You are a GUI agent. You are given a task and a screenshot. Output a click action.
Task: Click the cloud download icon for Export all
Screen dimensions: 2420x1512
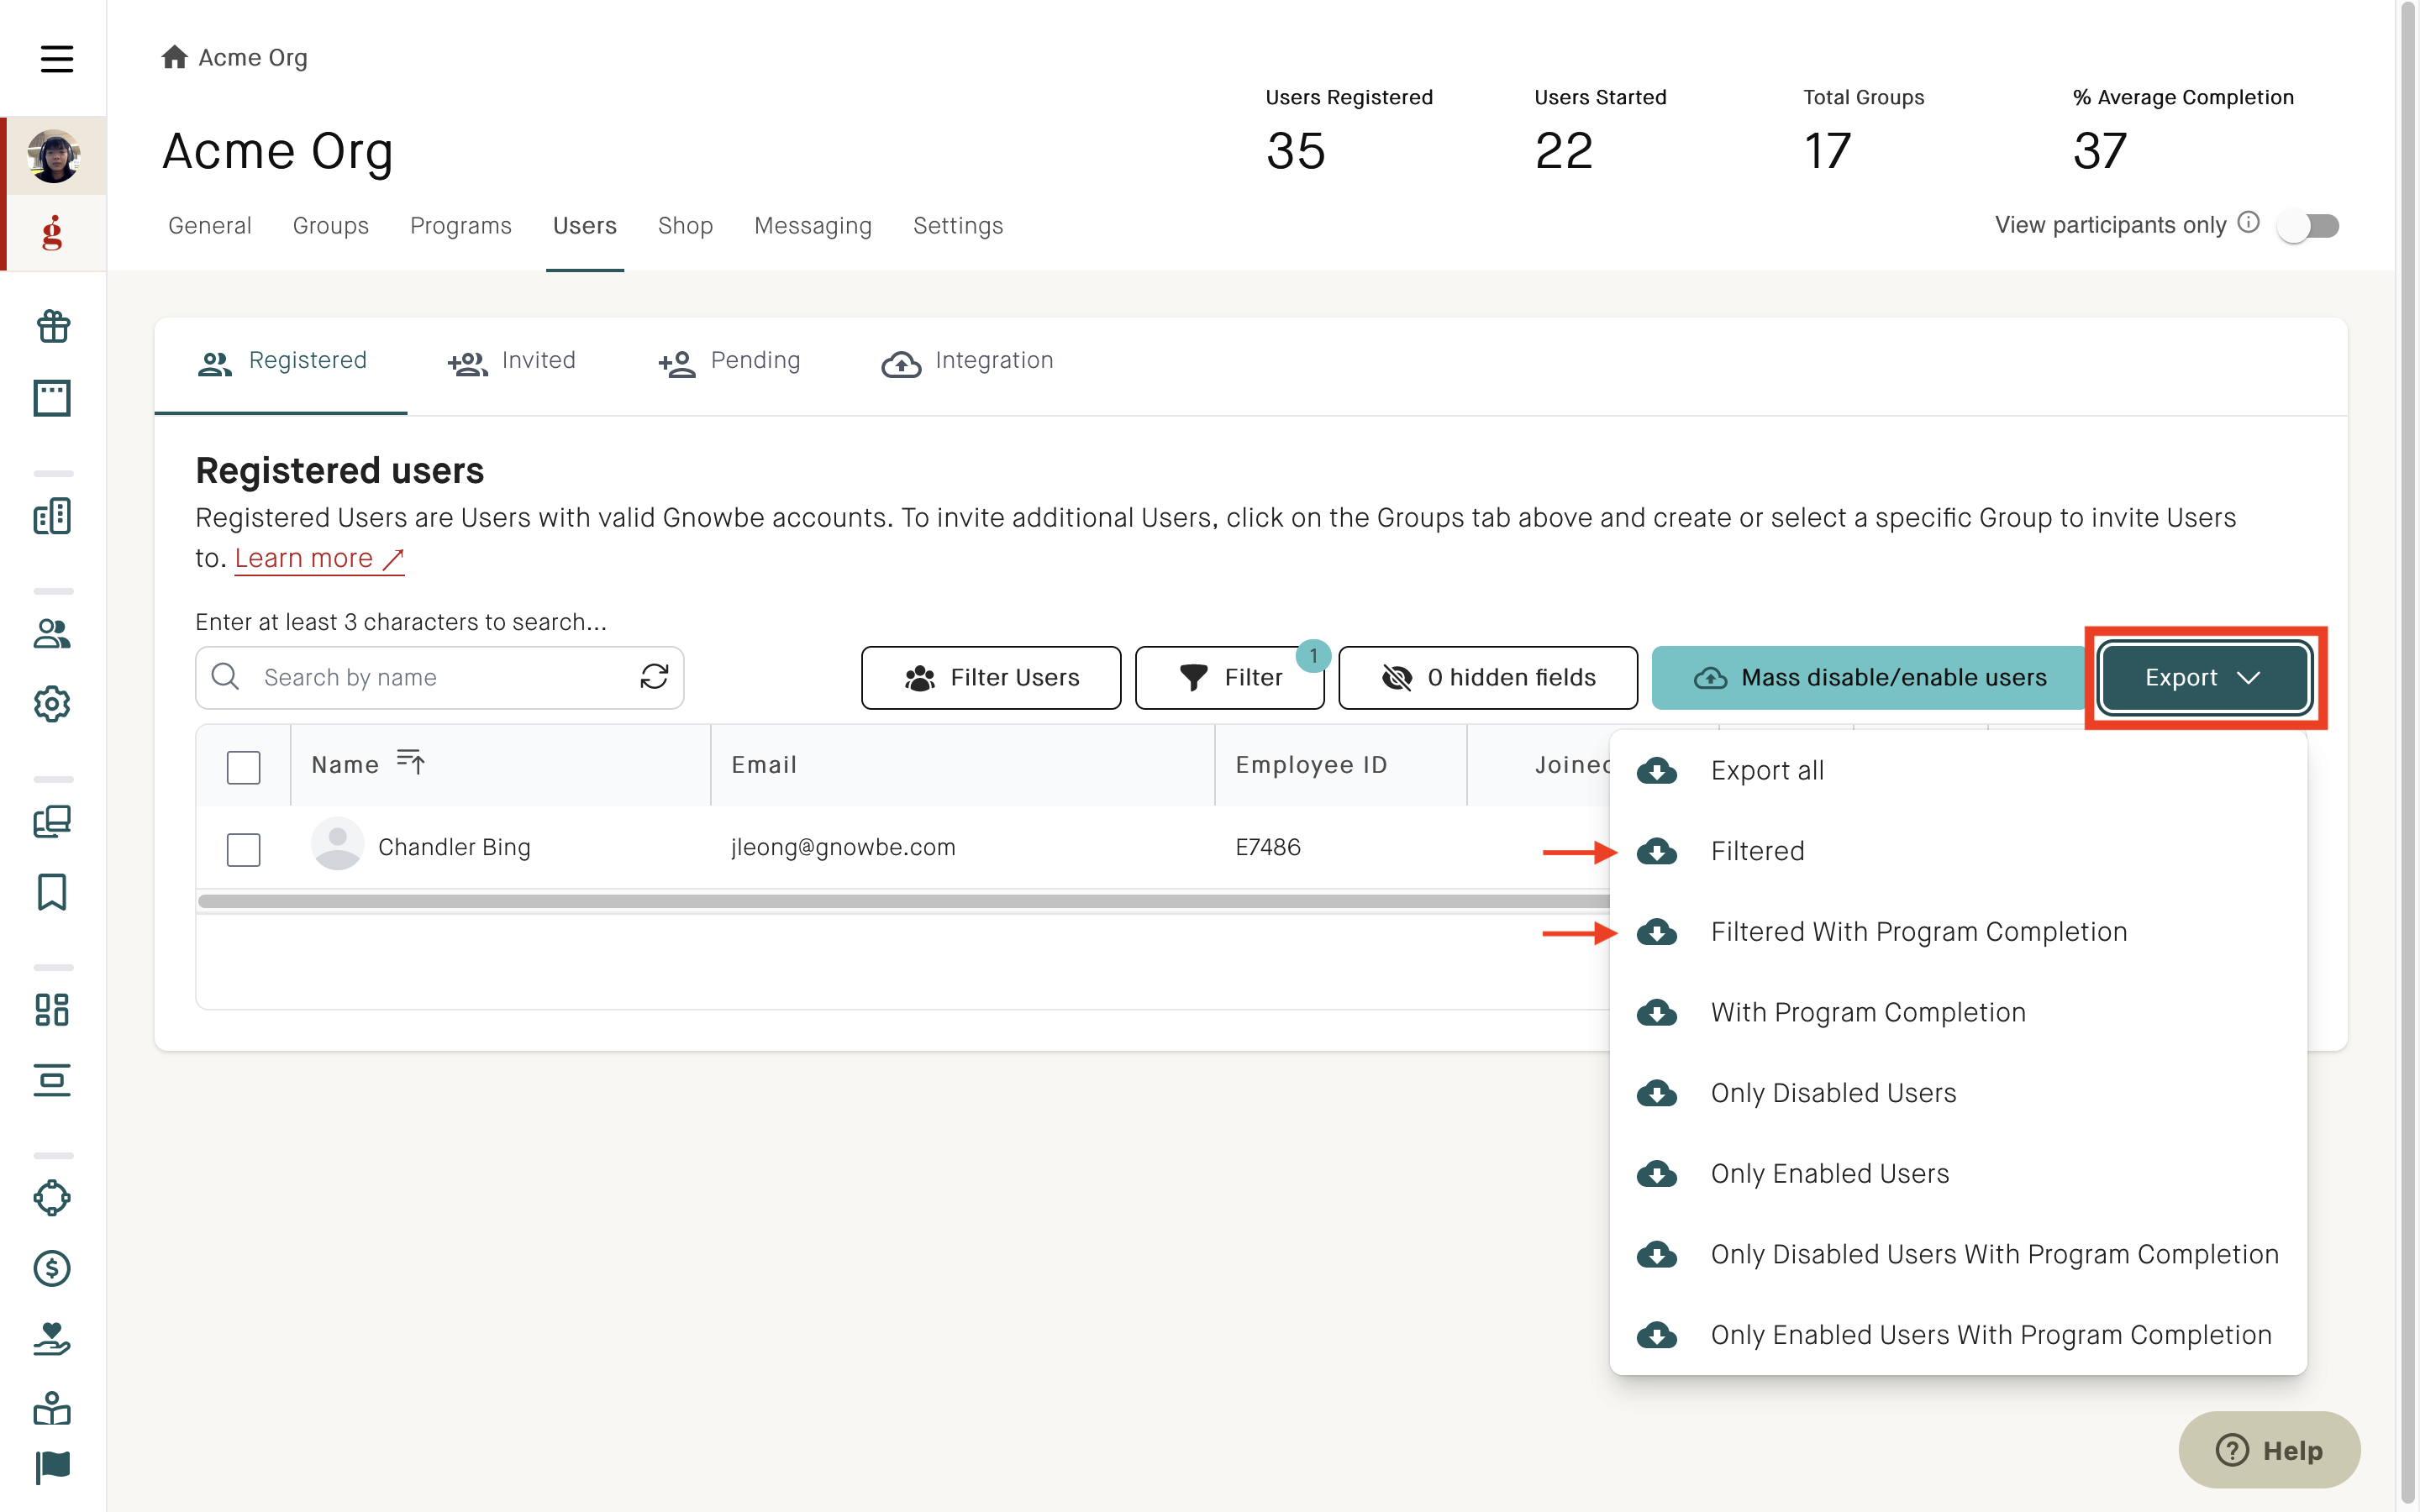click(x=1657, y=770)
